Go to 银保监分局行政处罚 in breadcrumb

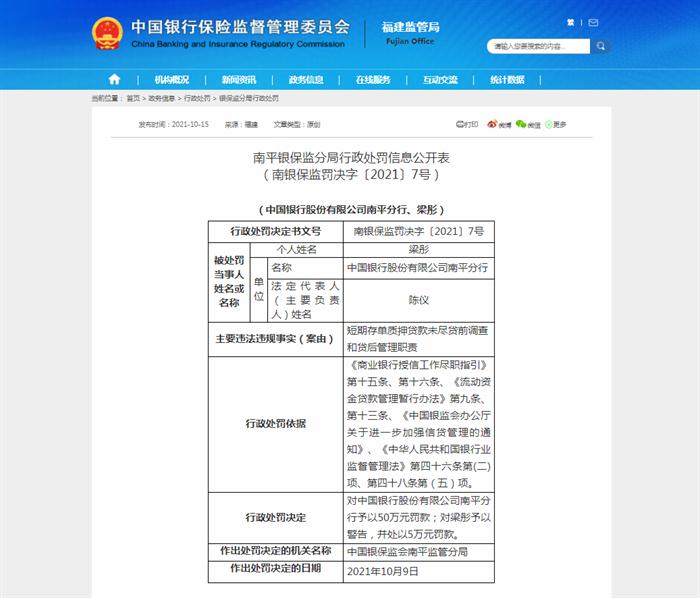click(x=249, y=98)
